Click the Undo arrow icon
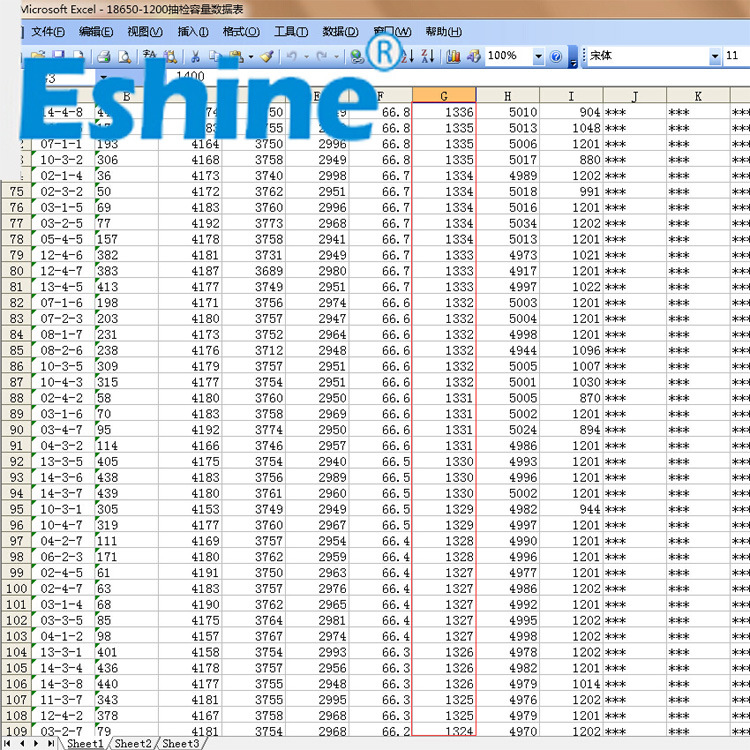750x750 pixels. pyautogui.click(x=291, y=57)
